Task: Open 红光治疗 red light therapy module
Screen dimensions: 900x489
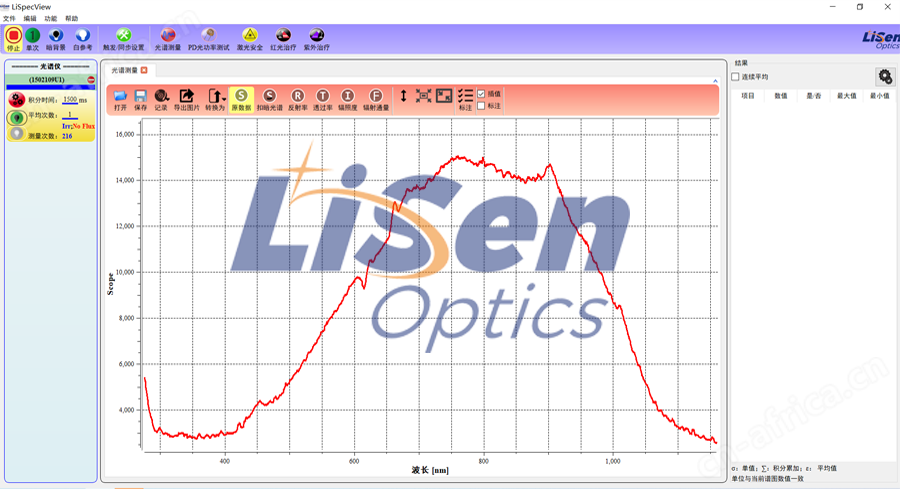Action: pos(283,39)
